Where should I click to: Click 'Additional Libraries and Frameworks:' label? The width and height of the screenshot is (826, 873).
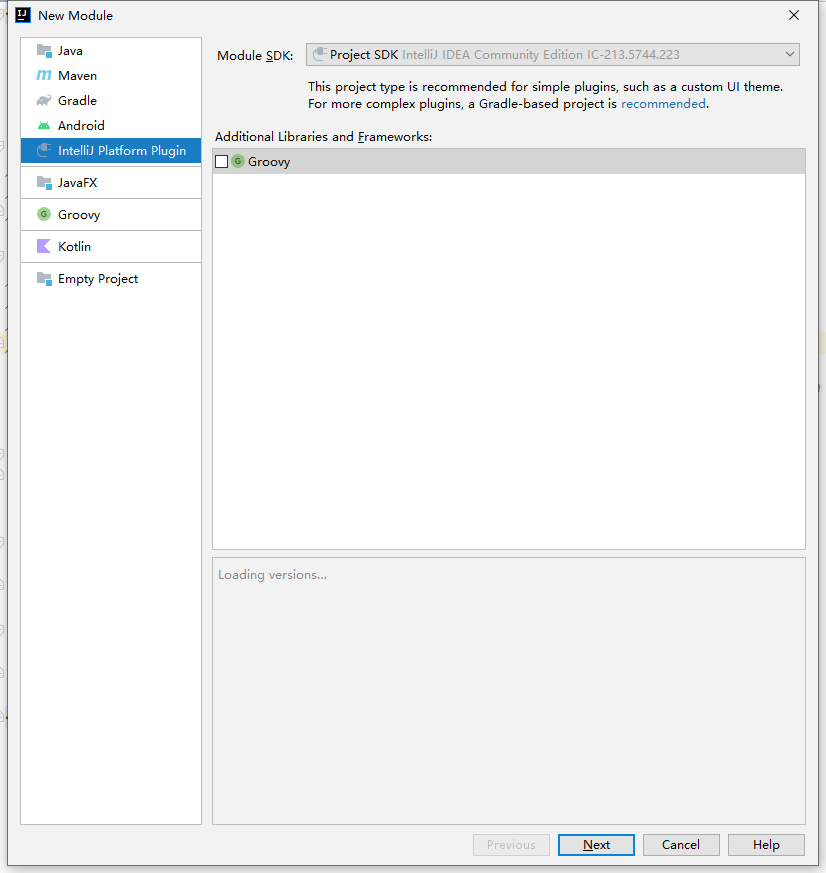(323, 136)
